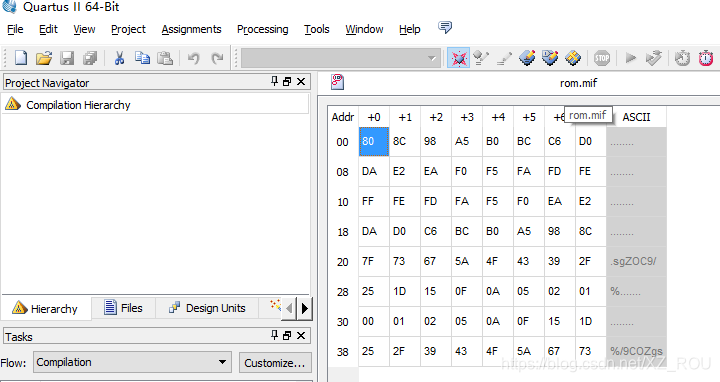Click the ASCII column header
Screen dimensions: 720x382
coord(636,117)
